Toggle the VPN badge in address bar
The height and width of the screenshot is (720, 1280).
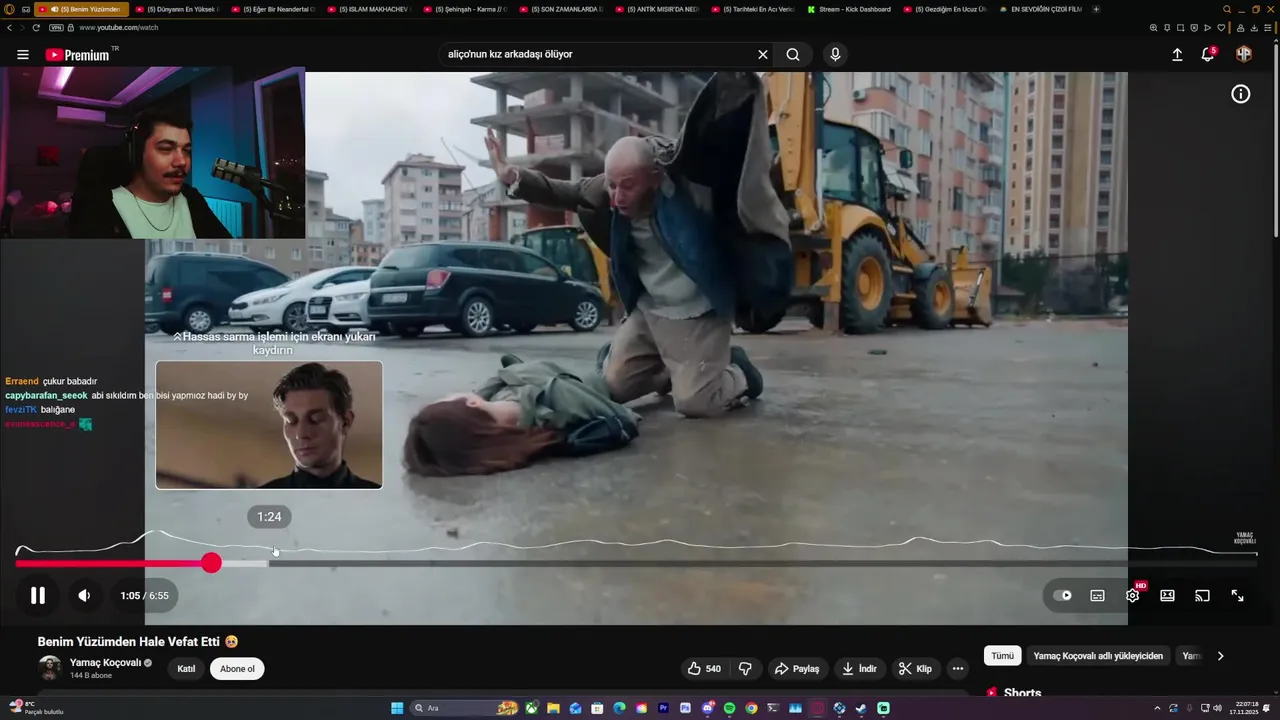(x=56, y=28)
